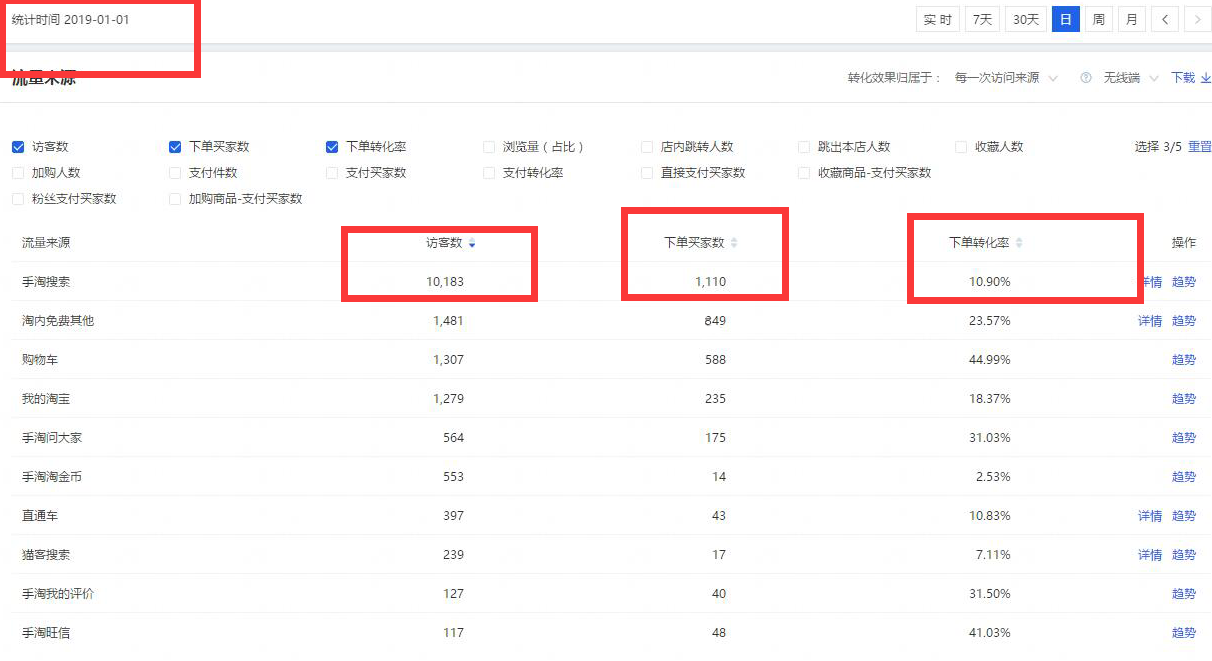The width and height of the screenshot is (1212, 661).
Task: Check the 收藏人数 checkbox
Action: tap(961, 147)
